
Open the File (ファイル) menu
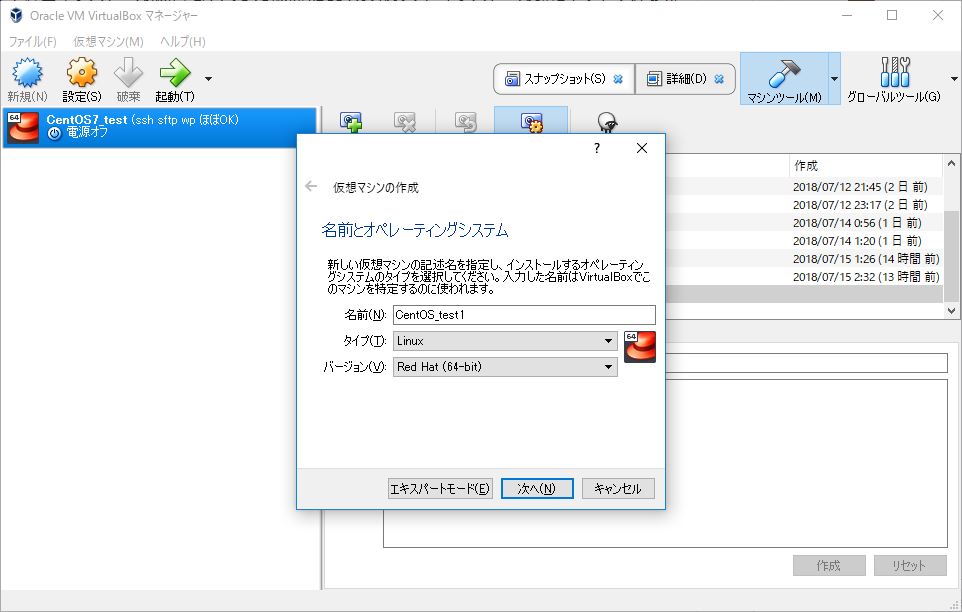pyautogui.click(x=33, y=41)
